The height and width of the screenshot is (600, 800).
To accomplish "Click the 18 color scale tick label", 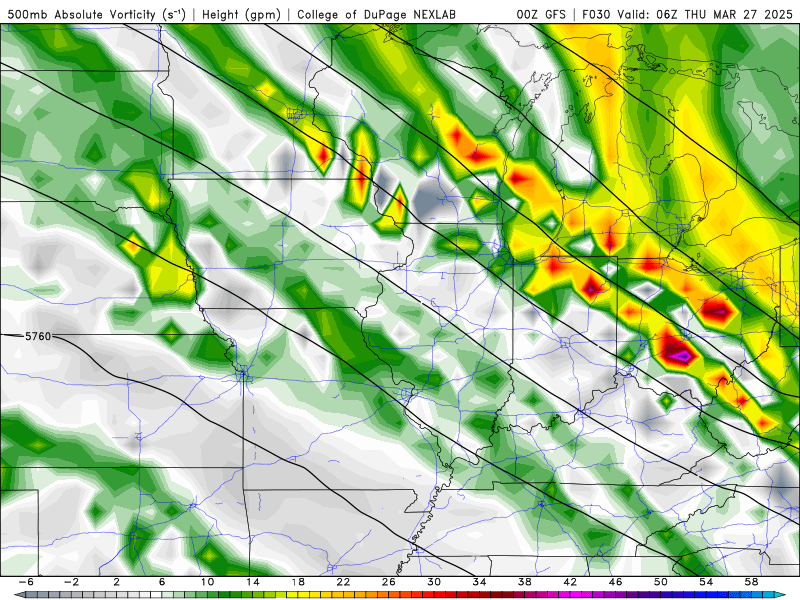I will coord(298,582).
